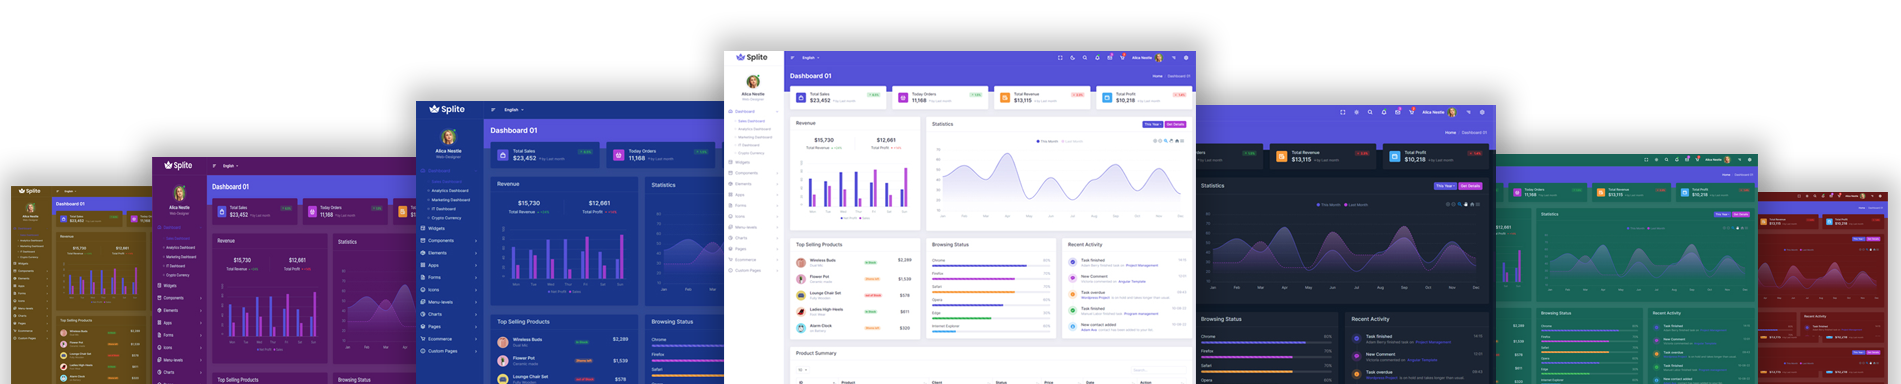This screenshot has width=1901, height=384.
Task: Open the This Year dropdown in the white Statistics card
Action: coord(1152,124)
